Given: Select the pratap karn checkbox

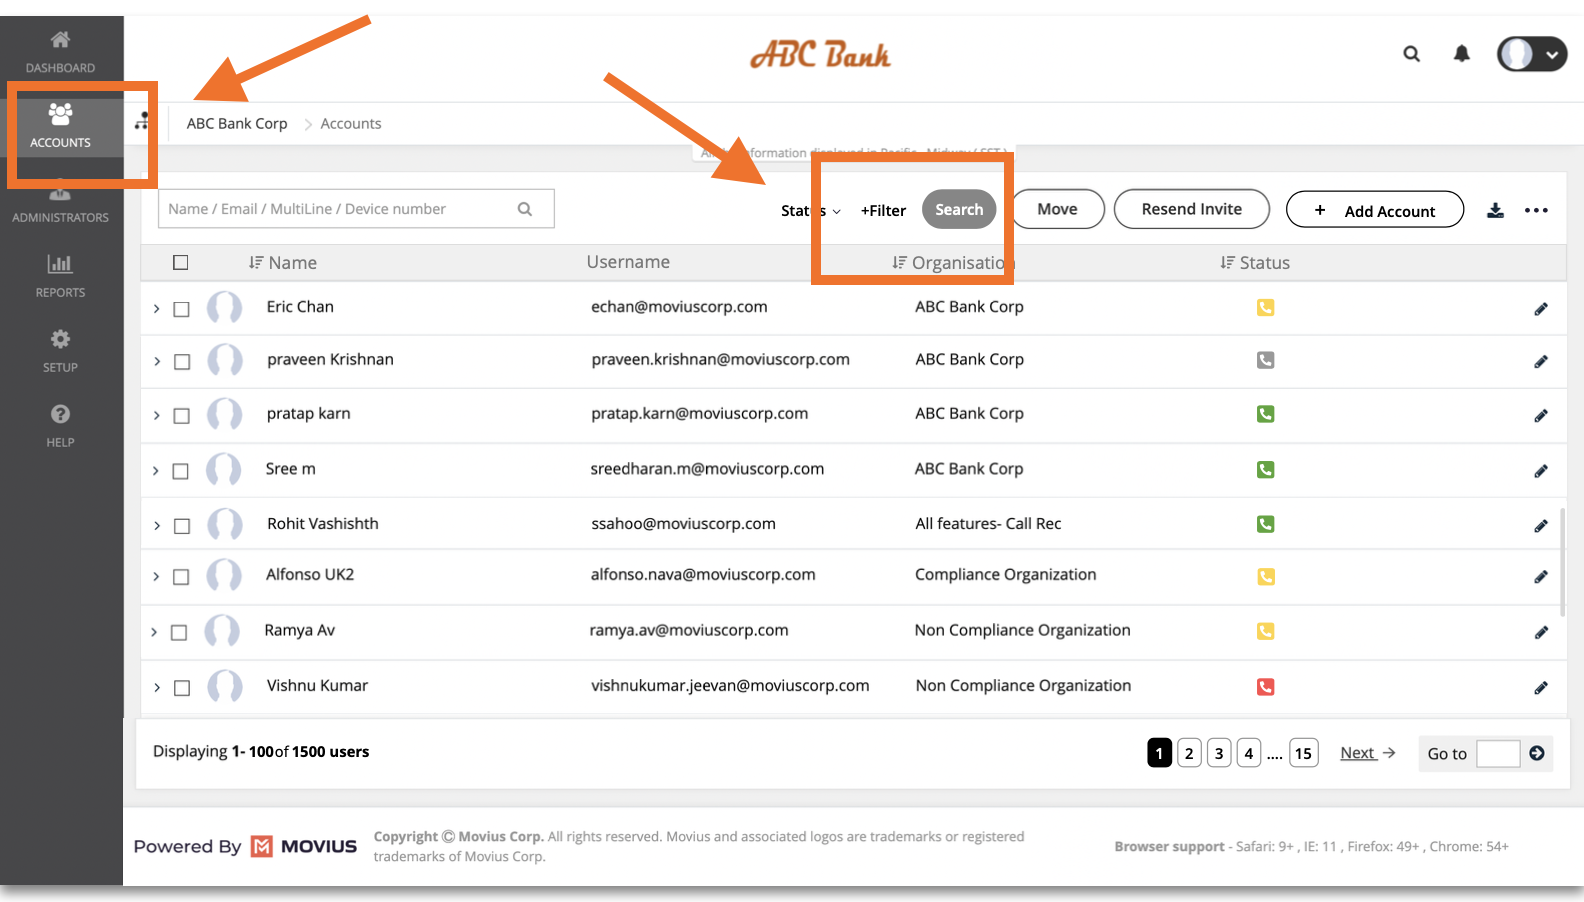Looking at the screenshot, I should 181,416.
